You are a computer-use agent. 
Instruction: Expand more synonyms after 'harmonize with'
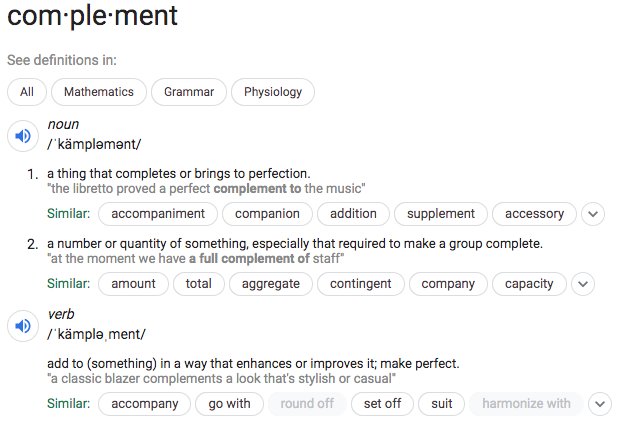600,404
